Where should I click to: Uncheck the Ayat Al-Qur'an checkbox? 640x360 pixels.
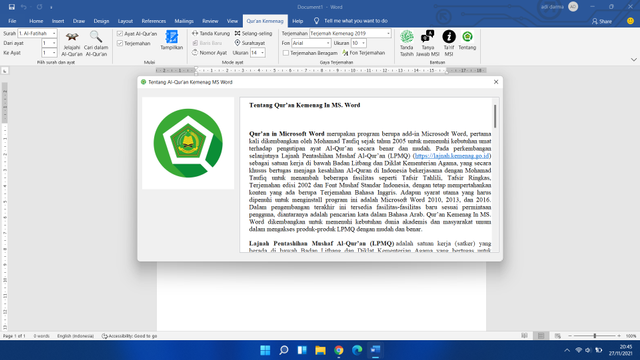coord(120,33)
